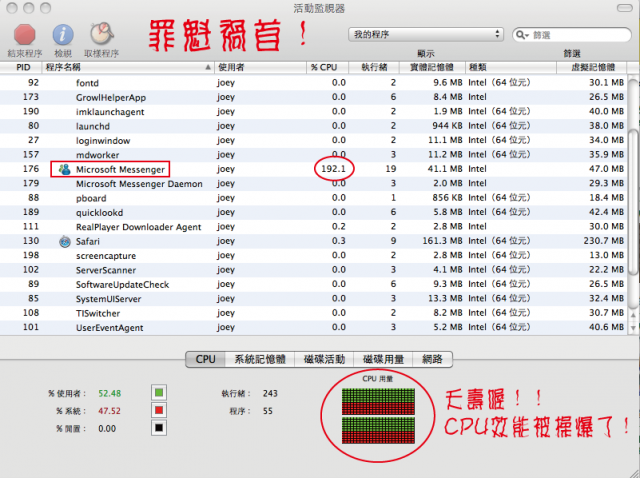The image size is (640, 478).
Task: Switch to the 磁碟用量 tab
Action: coord(383,359)
